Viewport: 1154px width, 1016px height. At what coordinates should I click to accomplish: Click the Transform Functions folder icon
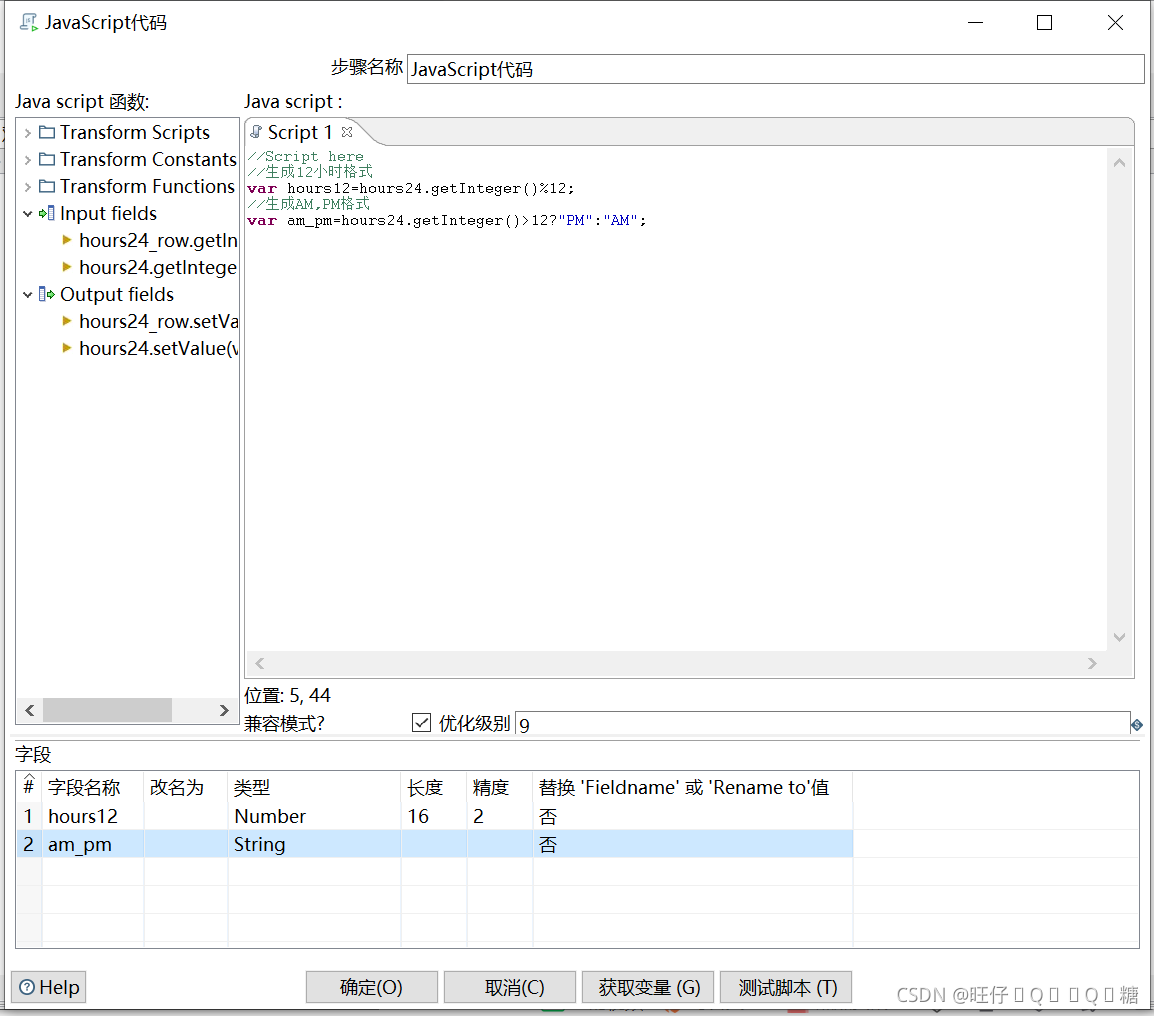point(47,186)
